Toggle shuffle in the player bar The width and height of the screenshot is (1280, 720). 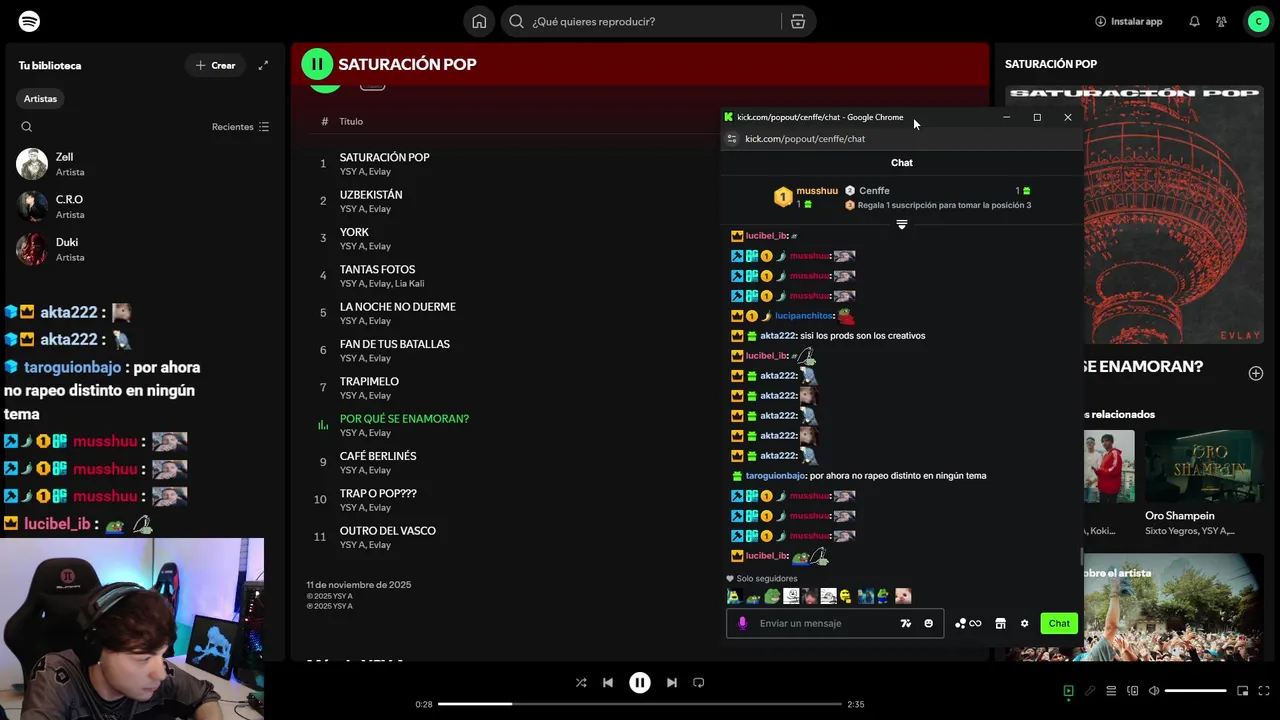(581, 683)
